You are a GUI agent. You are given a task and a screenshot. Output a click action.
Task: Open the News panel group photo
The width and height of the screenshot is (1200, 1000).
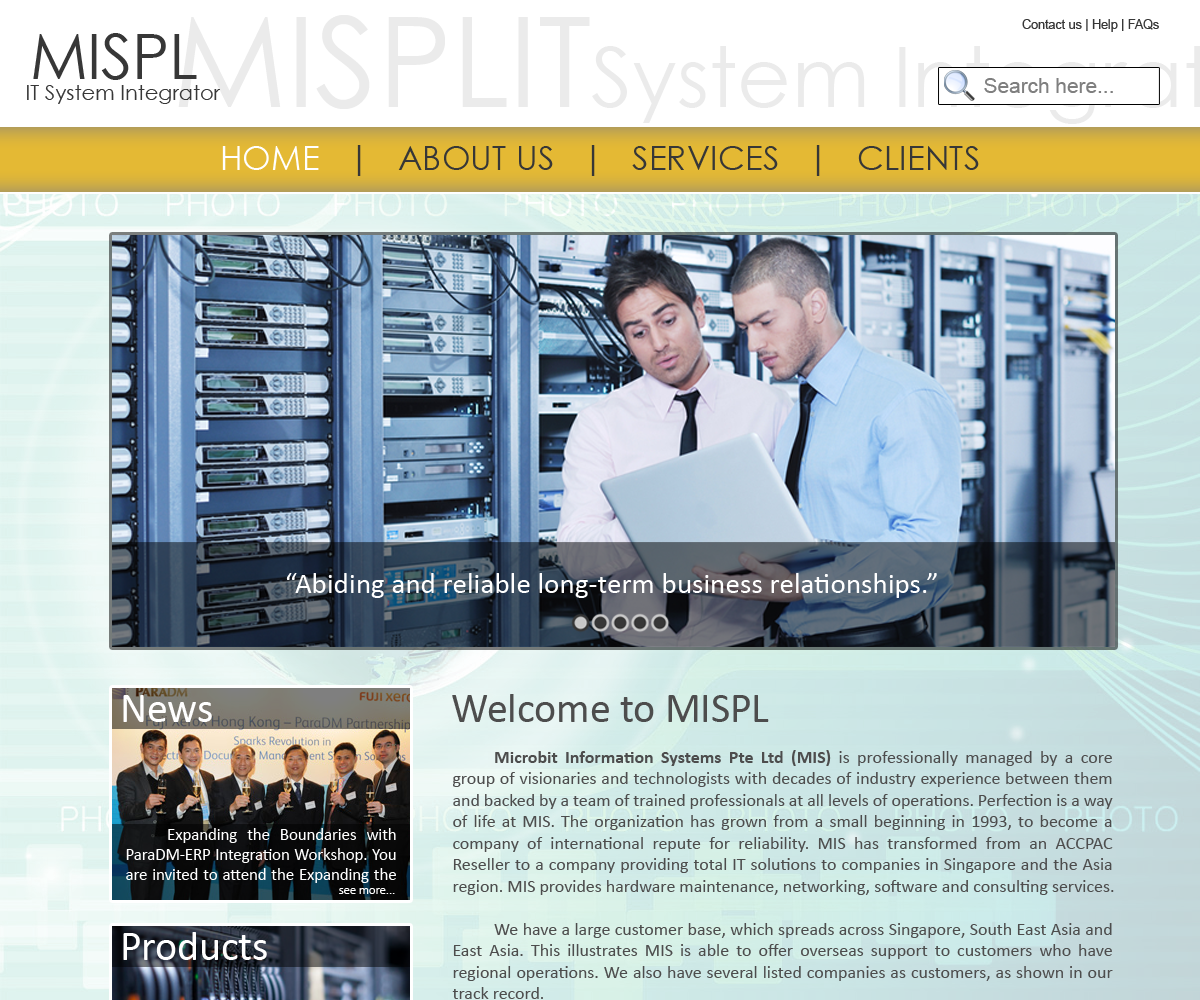tap(260, 793)
